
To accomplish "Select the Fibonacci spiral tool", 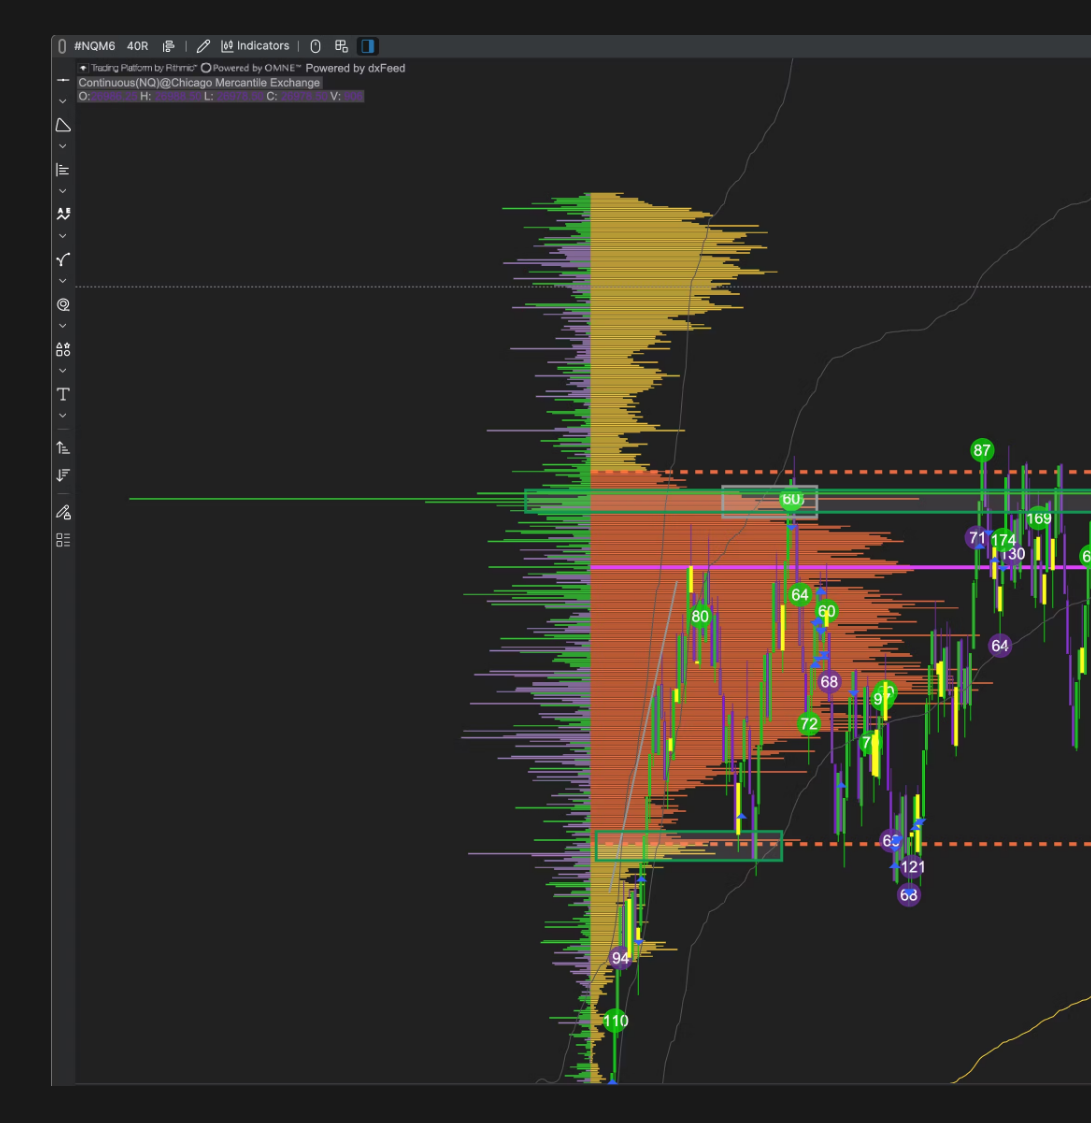I will (x=63, y=304).
